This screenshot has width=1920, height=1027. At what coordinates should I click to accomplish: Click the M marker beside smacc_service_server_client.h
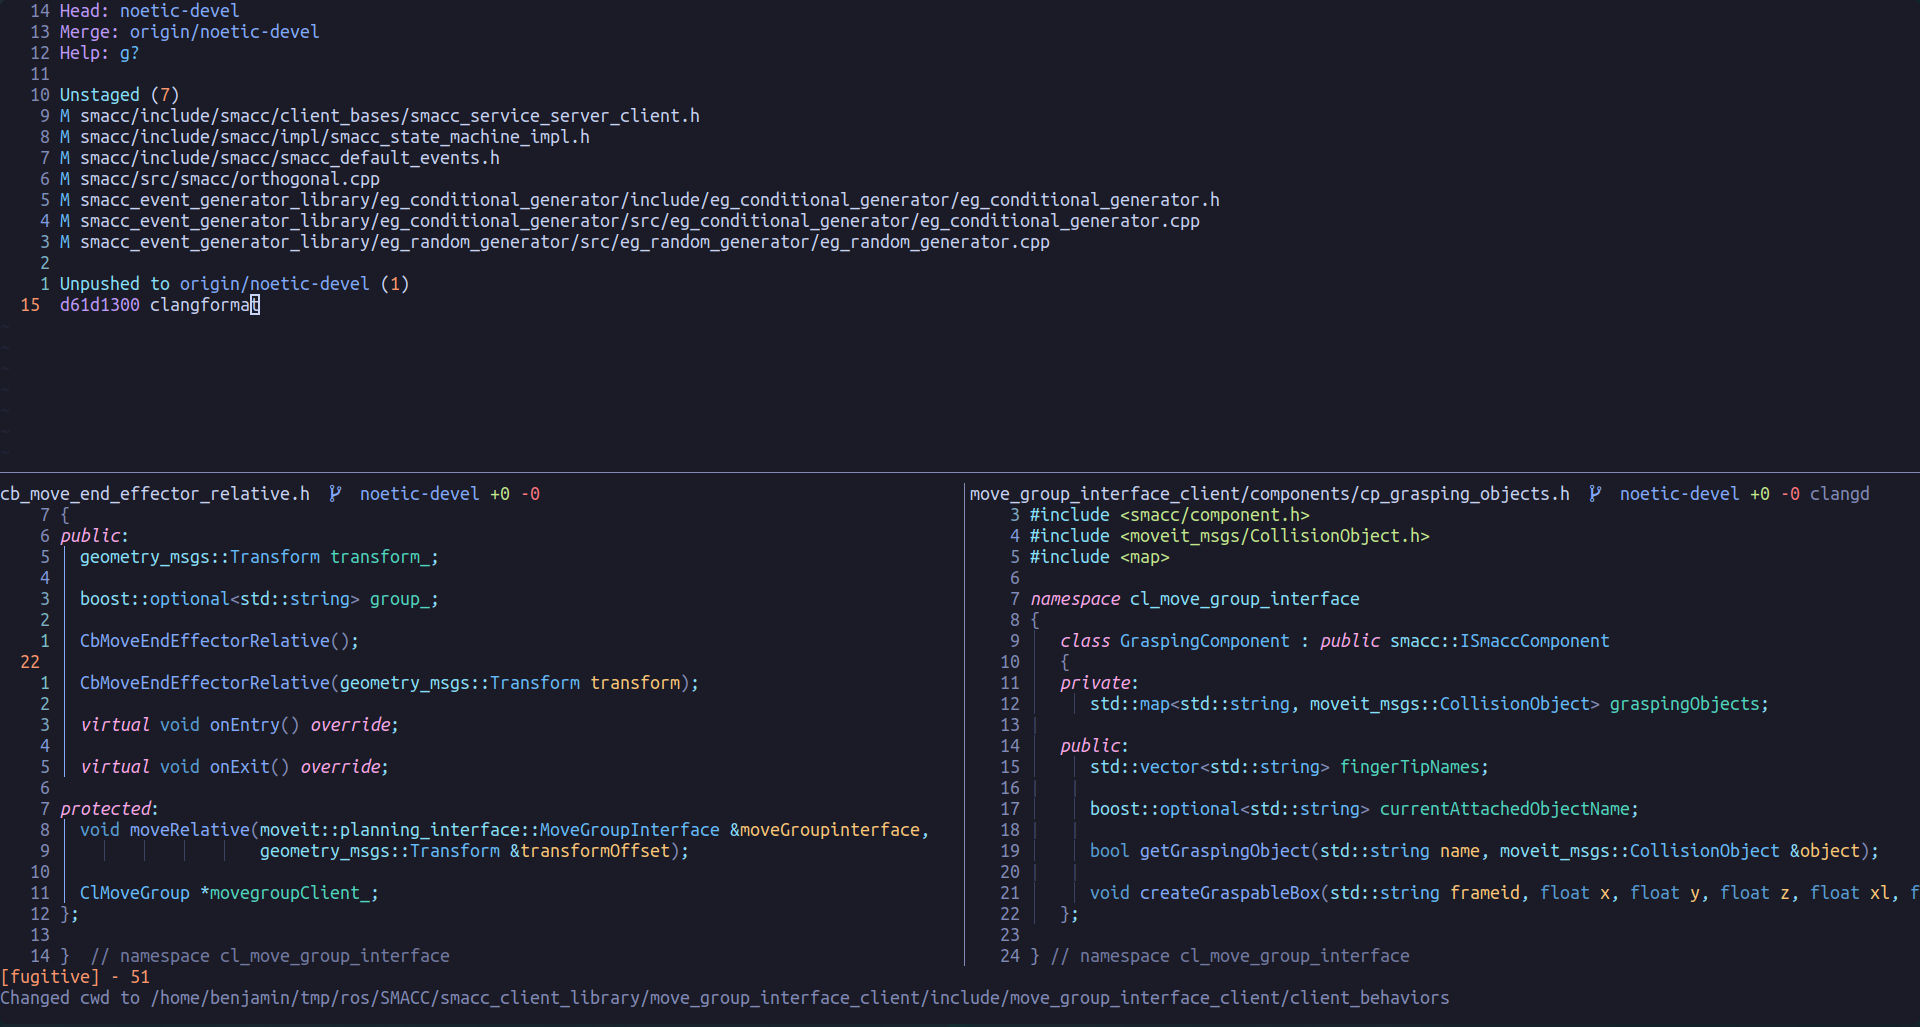pos(63,115)
